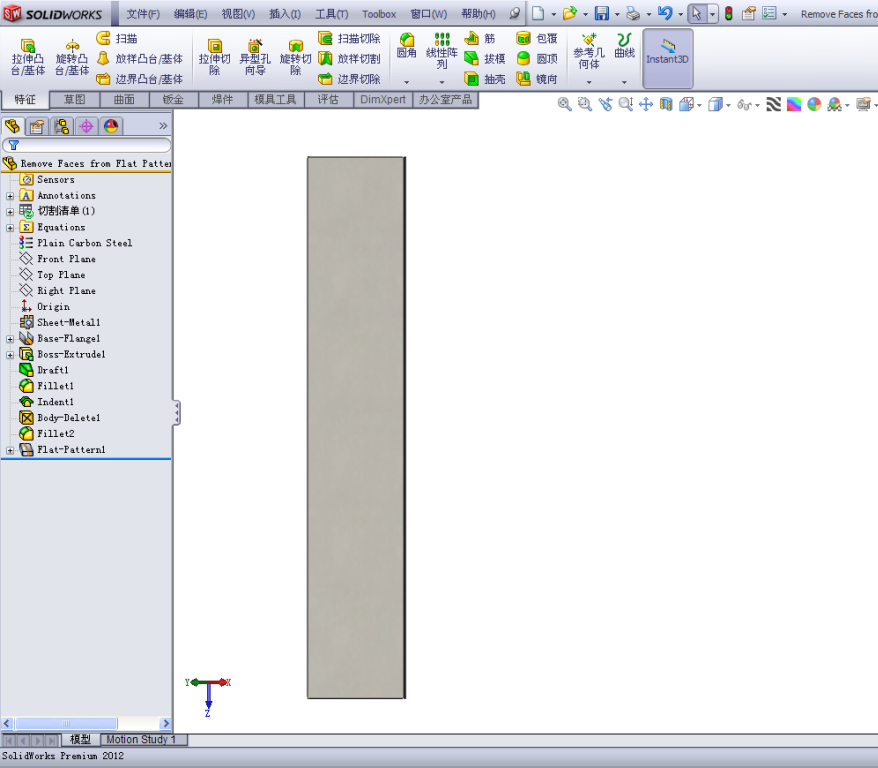This screenshot has height=768, width=878.
Task: Open the Linear Pattern dropdown arrow
Action: click(x=442, y=82)
